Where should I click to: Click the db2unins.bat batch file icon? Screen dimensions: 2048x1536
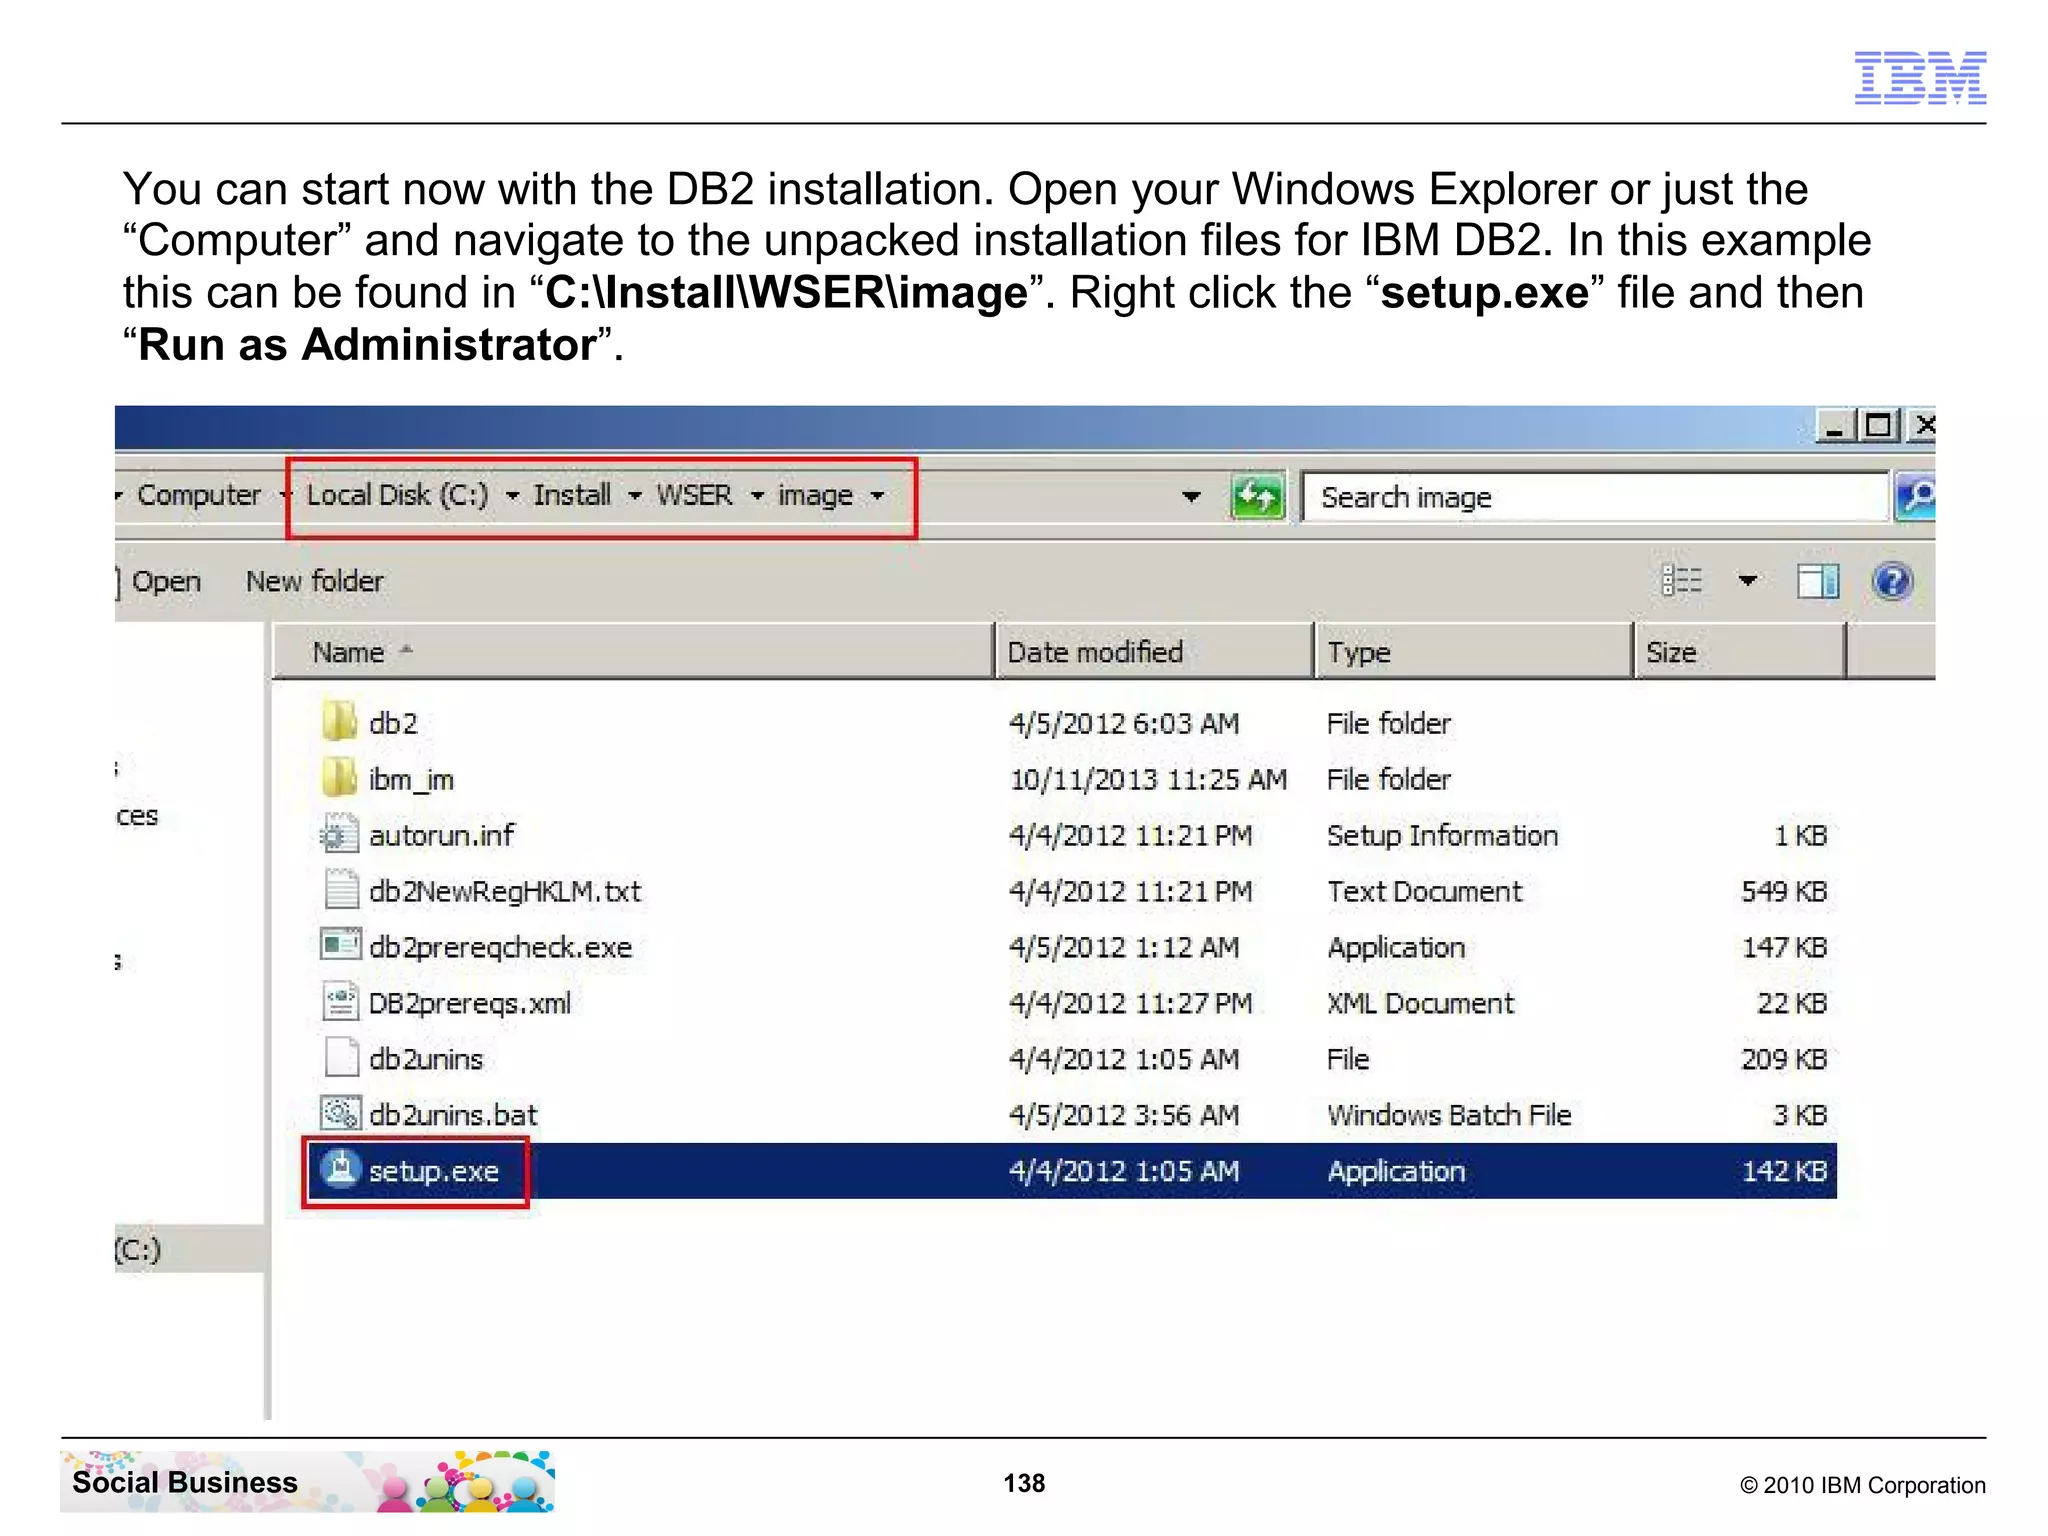341,1112
